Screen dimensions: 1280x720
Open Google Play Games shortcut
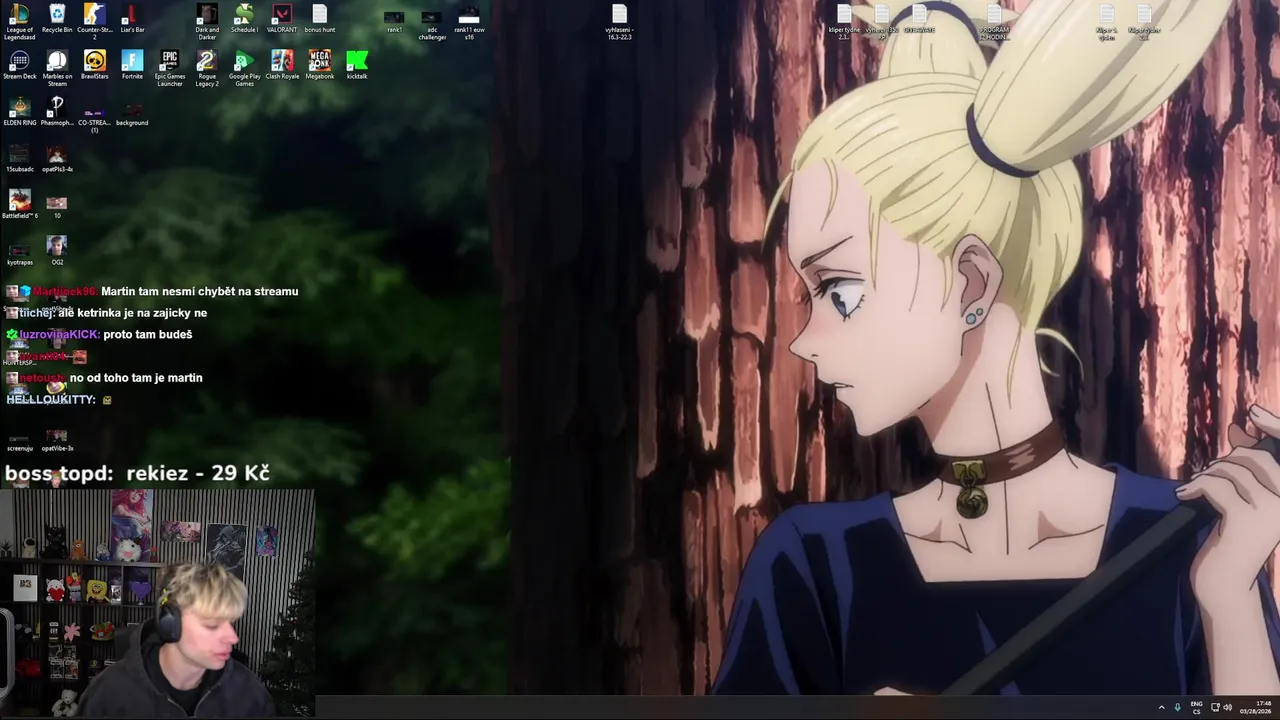pyautogui.click(x=244, y=68)
